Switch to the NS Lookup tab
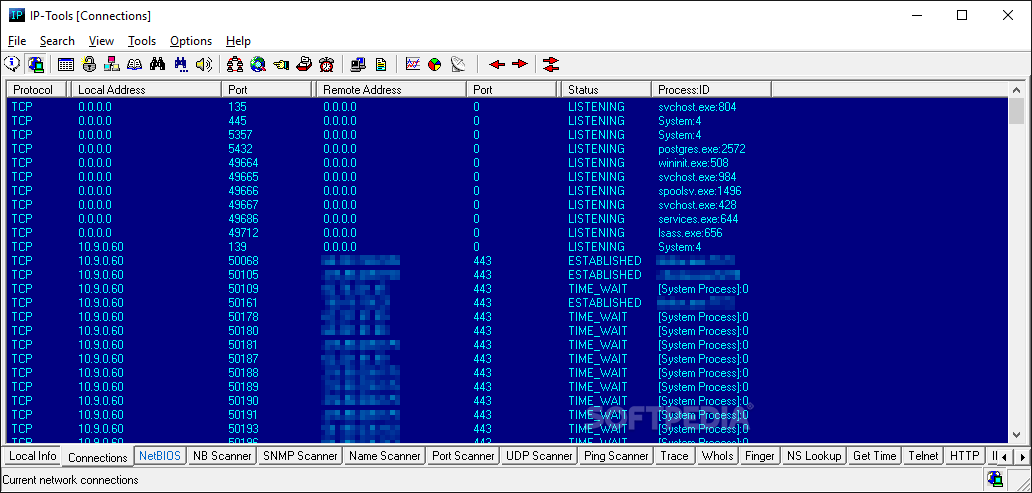 814,455
